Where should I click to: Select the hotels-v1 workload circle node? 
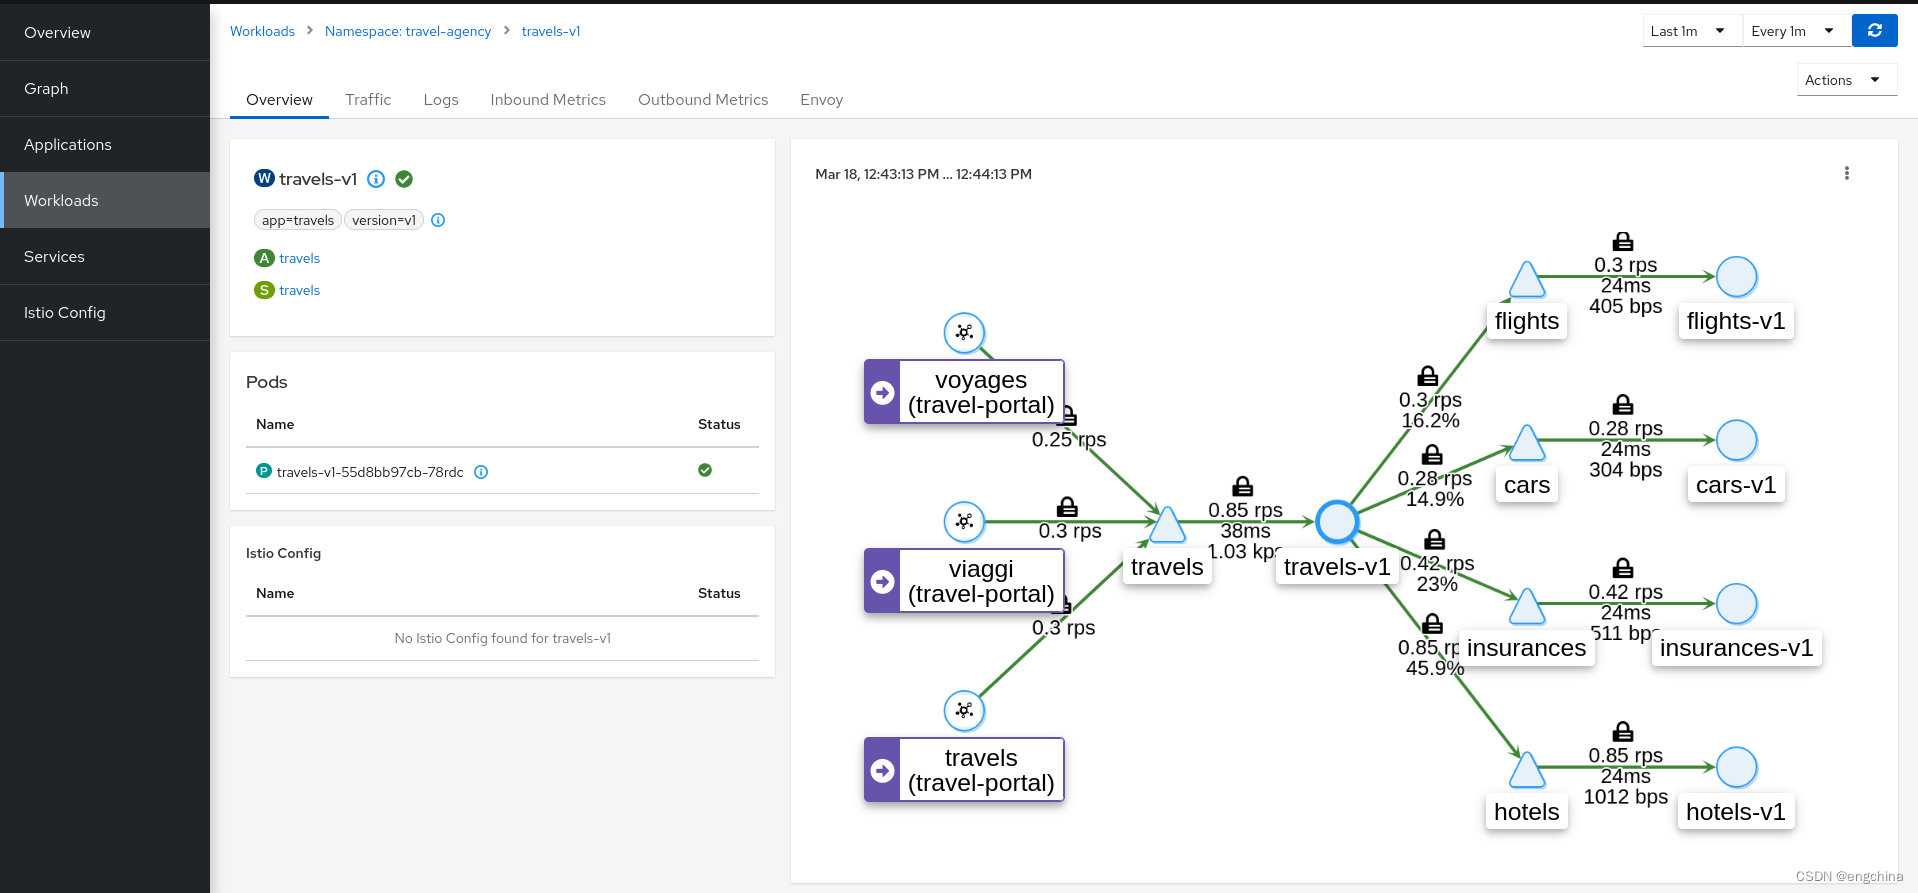(x=1736, y=767)
